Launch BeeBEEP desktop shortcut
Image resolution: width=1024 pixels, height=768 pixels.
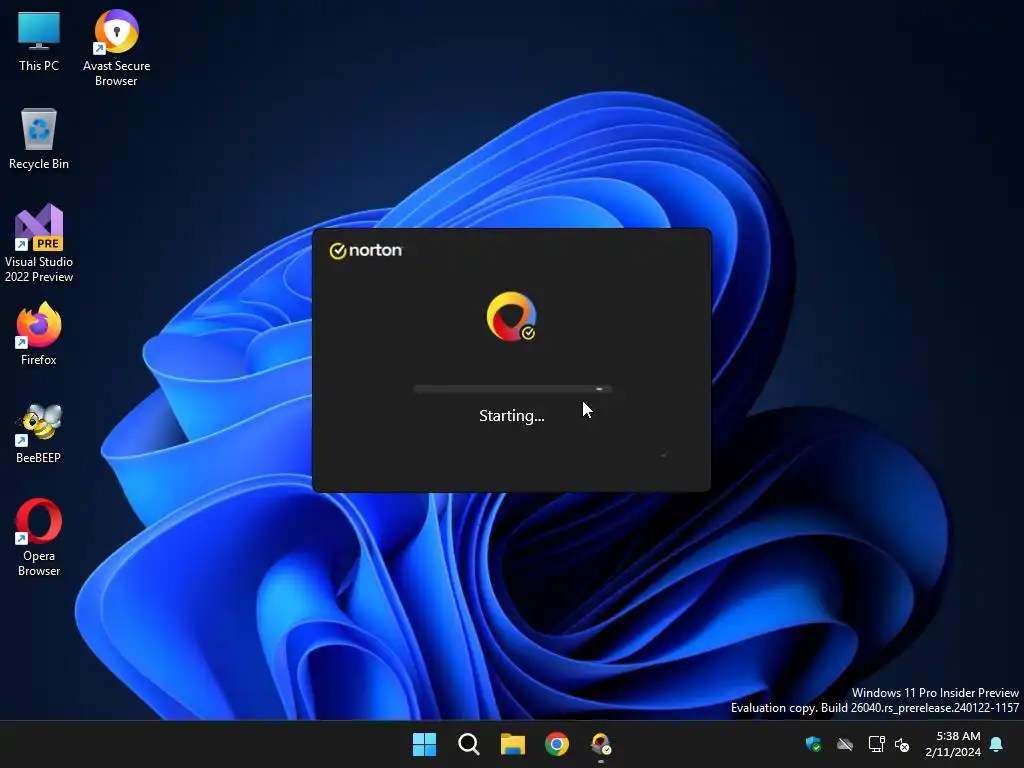point(39,432)
